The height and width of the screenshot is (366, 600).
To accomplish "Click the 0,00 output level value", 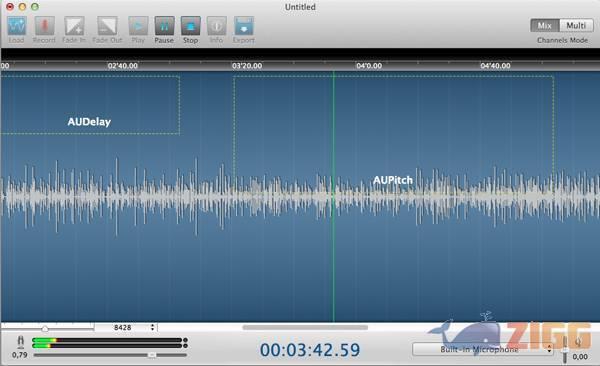I will 580,357.
